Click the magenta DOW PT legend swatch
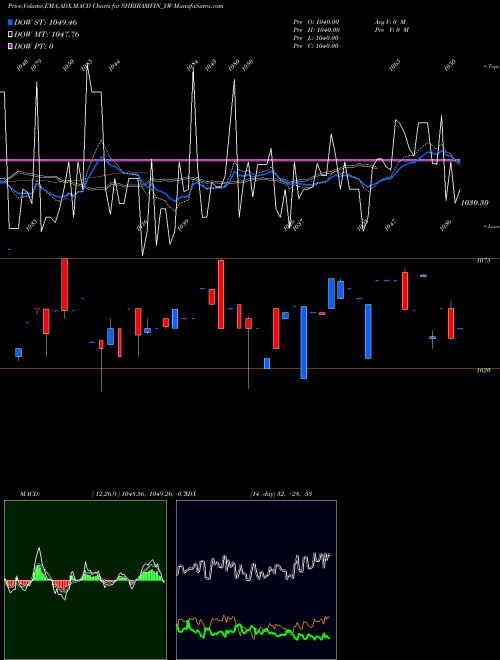 [10, 46]
